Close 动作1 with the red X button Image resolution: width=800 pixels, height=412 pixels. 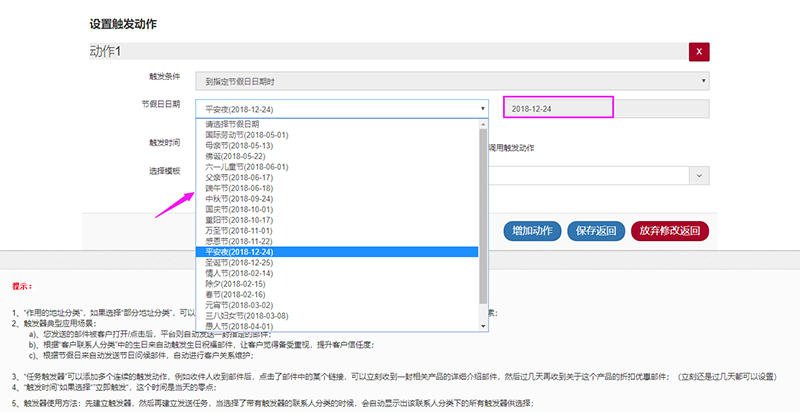tap(698, 52)
